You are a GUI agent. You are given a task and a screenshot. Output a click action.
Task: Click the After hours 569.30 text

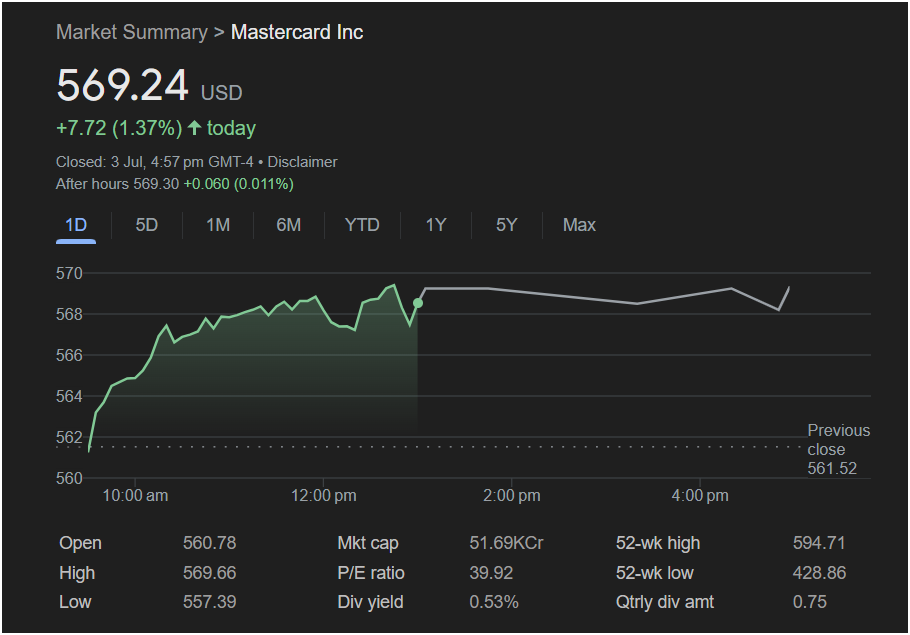(x=117, y=184)
